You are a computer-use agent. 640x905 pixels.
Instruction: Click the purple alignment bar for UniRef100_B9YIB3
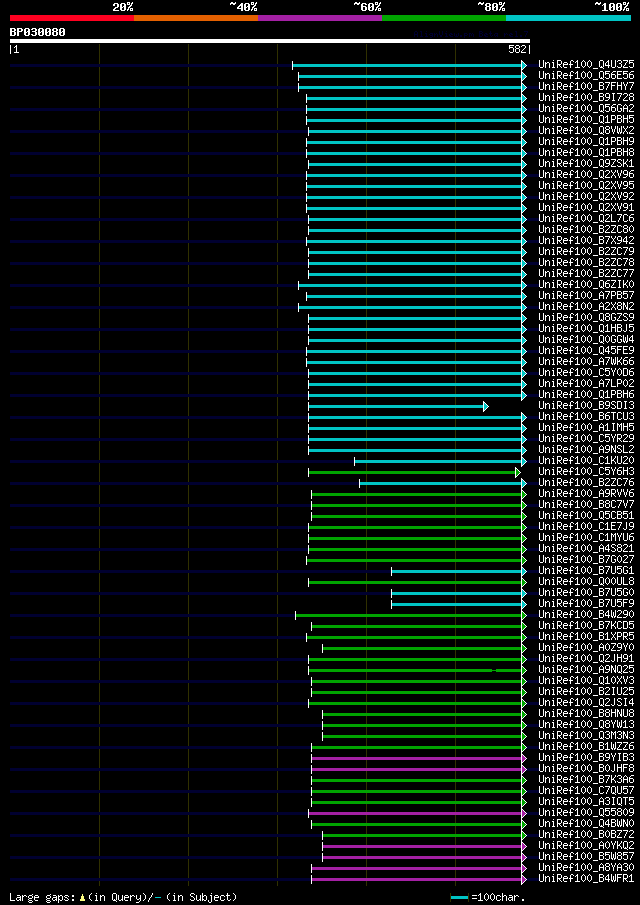coord(419,758)
